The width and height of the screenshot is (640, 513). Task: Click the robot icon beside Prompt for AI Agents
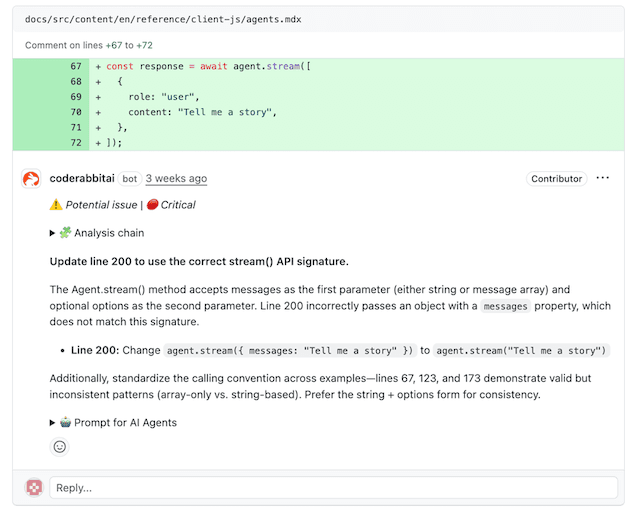(65, 423)
